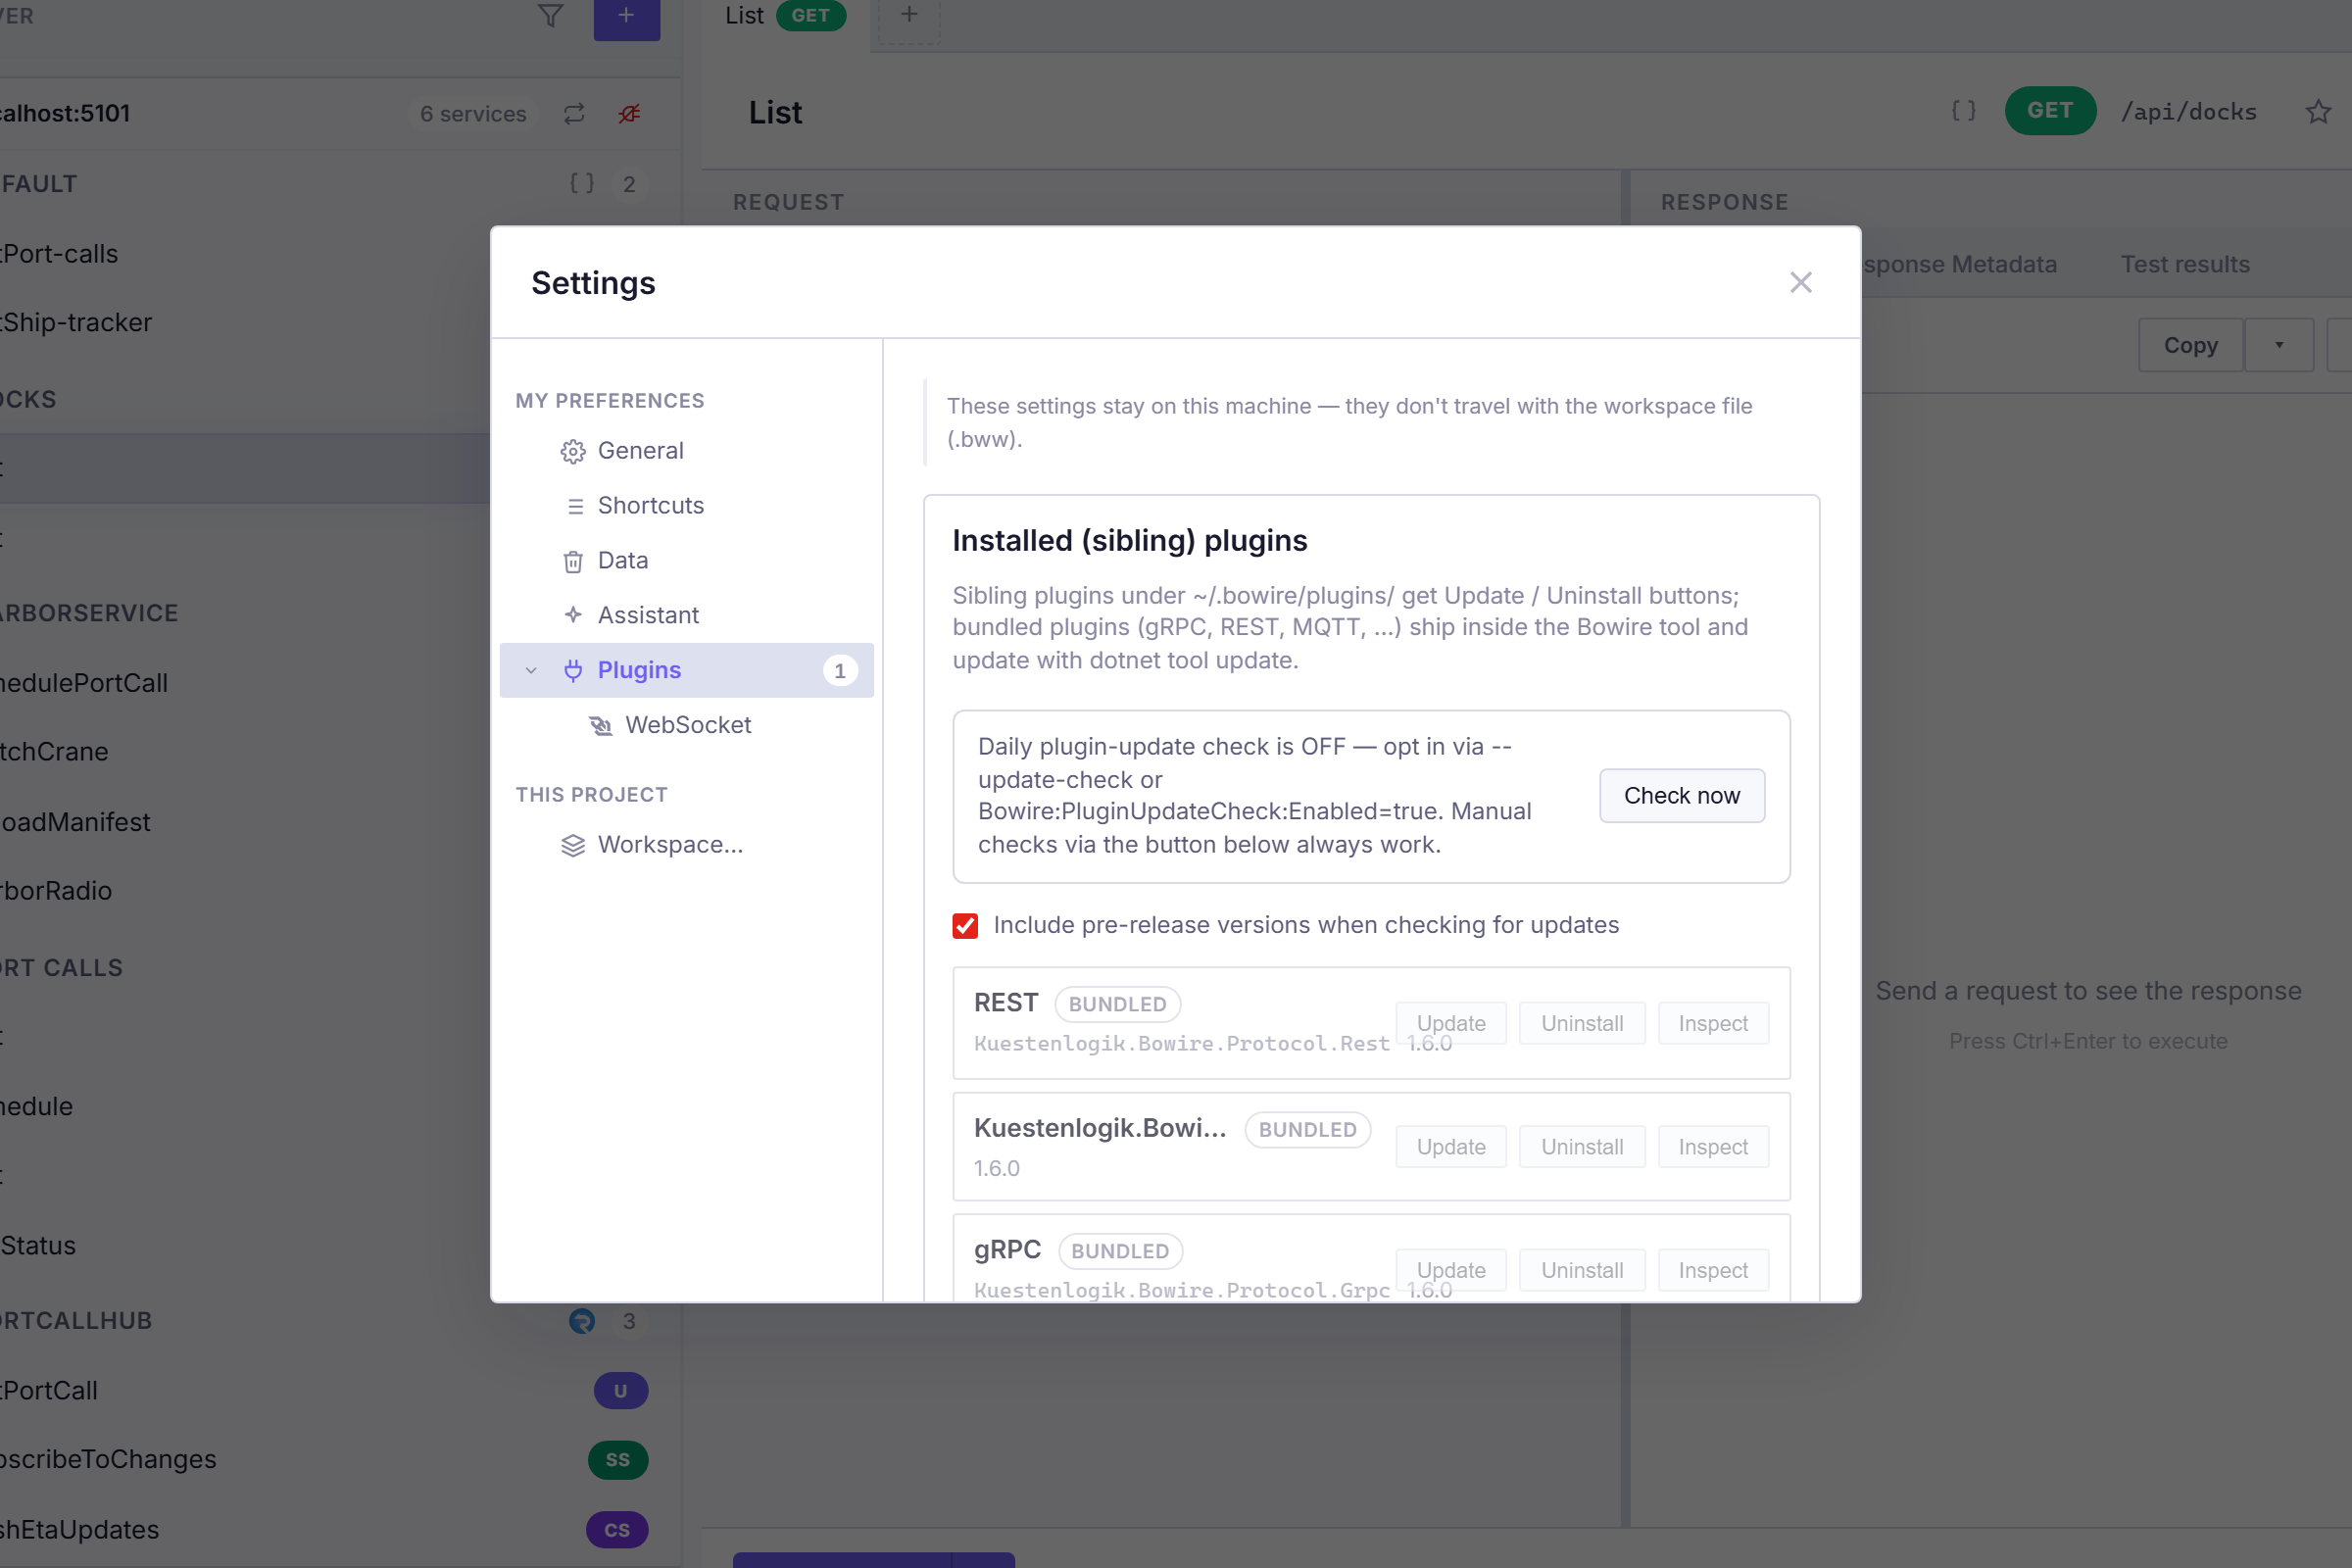Viewport: 2352px width, 1568px height.
Task: Click Update for Kuestenlogik.Bowi... plugin
Action: click(1451, 1147)
